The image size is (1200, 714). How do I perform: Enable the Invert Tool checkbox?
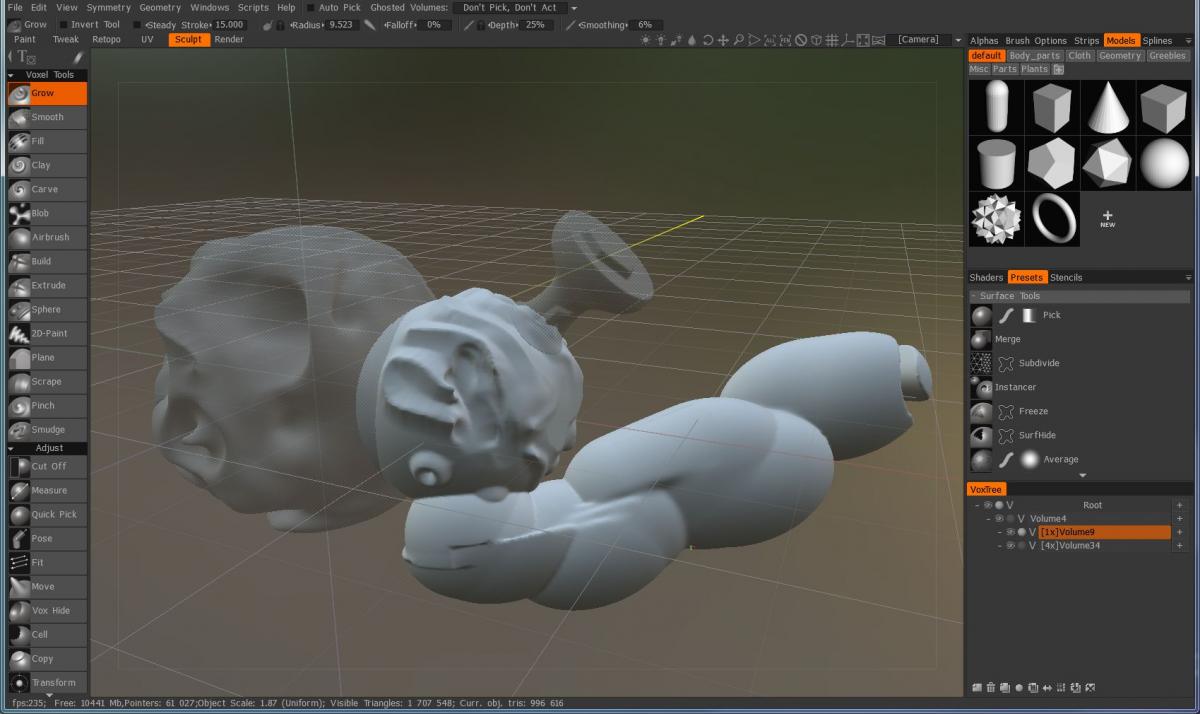click(x=65, y=25)
